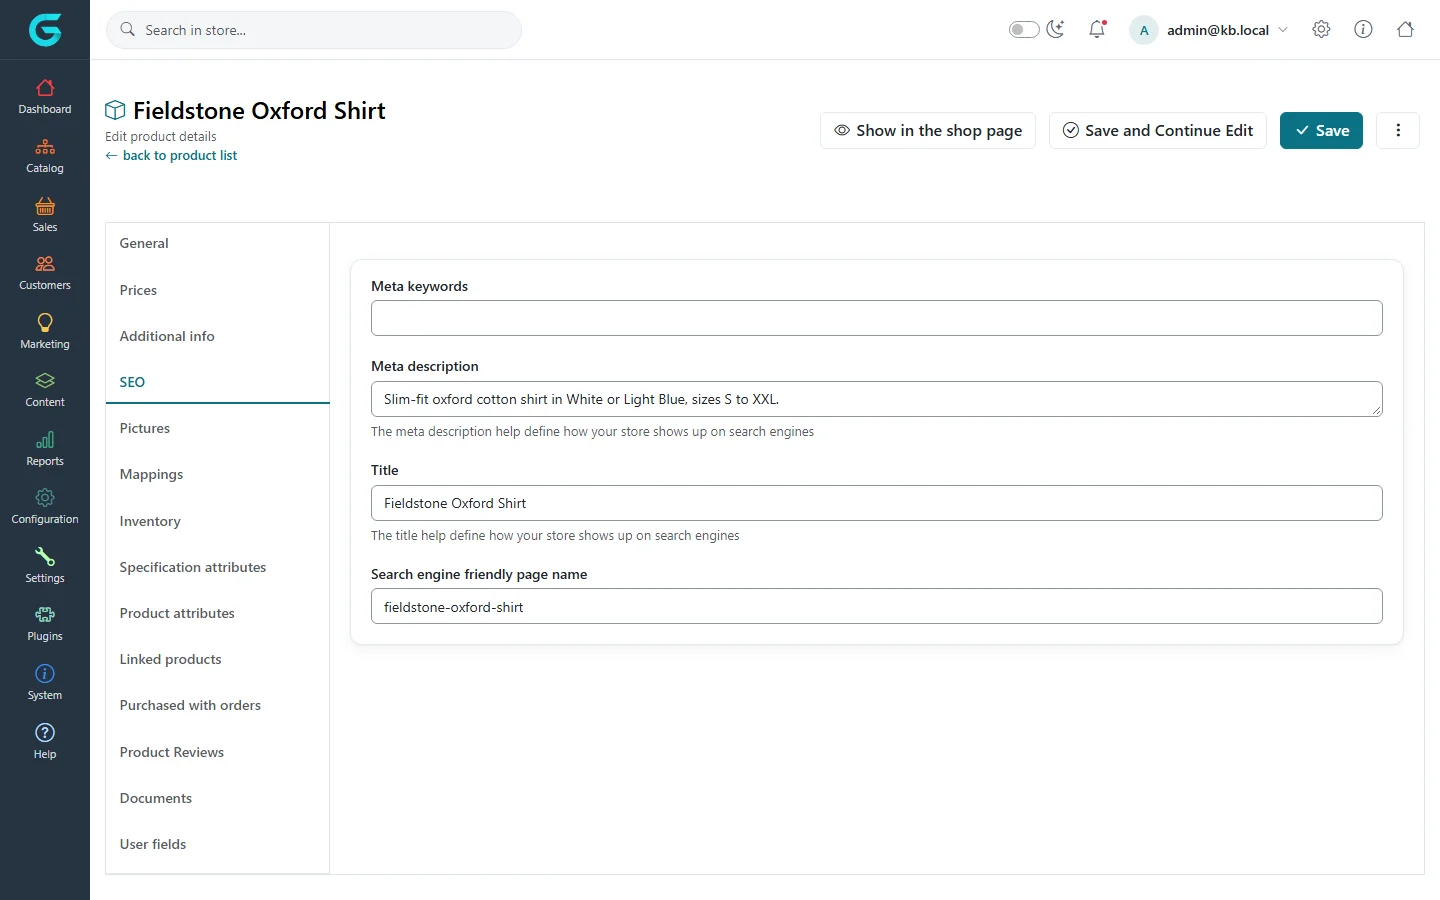Click the store logo in the corner
Image resolution: width=1440 pixels, height=900 pixels.
coord(45,30)
